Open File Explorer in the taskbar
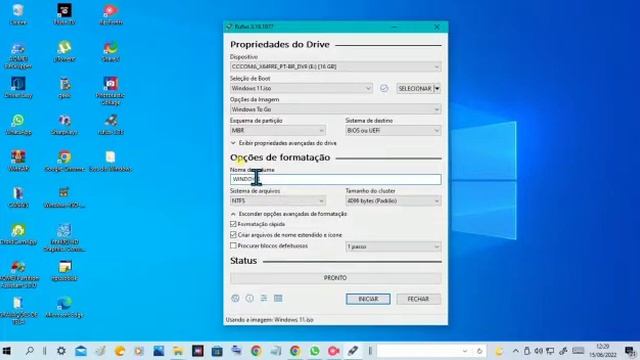Image resolution: width=640 pixels, height=360 pixels. pos(178,351)
